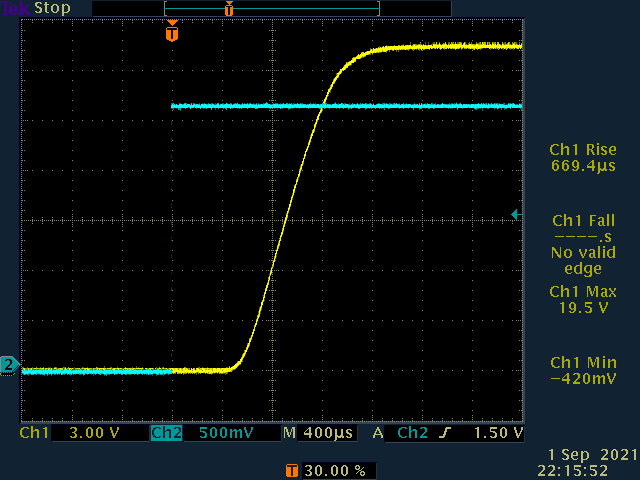The width and height of the screenshot is (640, 480).
Task: Click the Ch1 Min -420mV readout
Action: point(581,371)
